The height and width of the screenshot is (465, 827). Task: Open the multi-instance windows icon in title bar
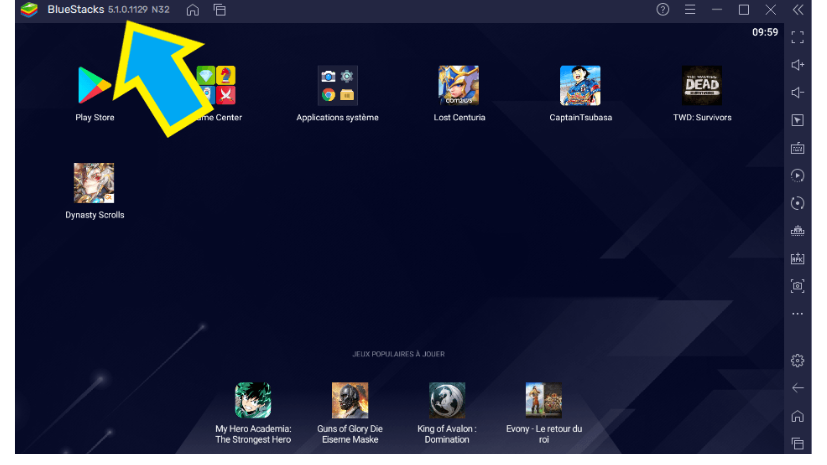[219, 10]
